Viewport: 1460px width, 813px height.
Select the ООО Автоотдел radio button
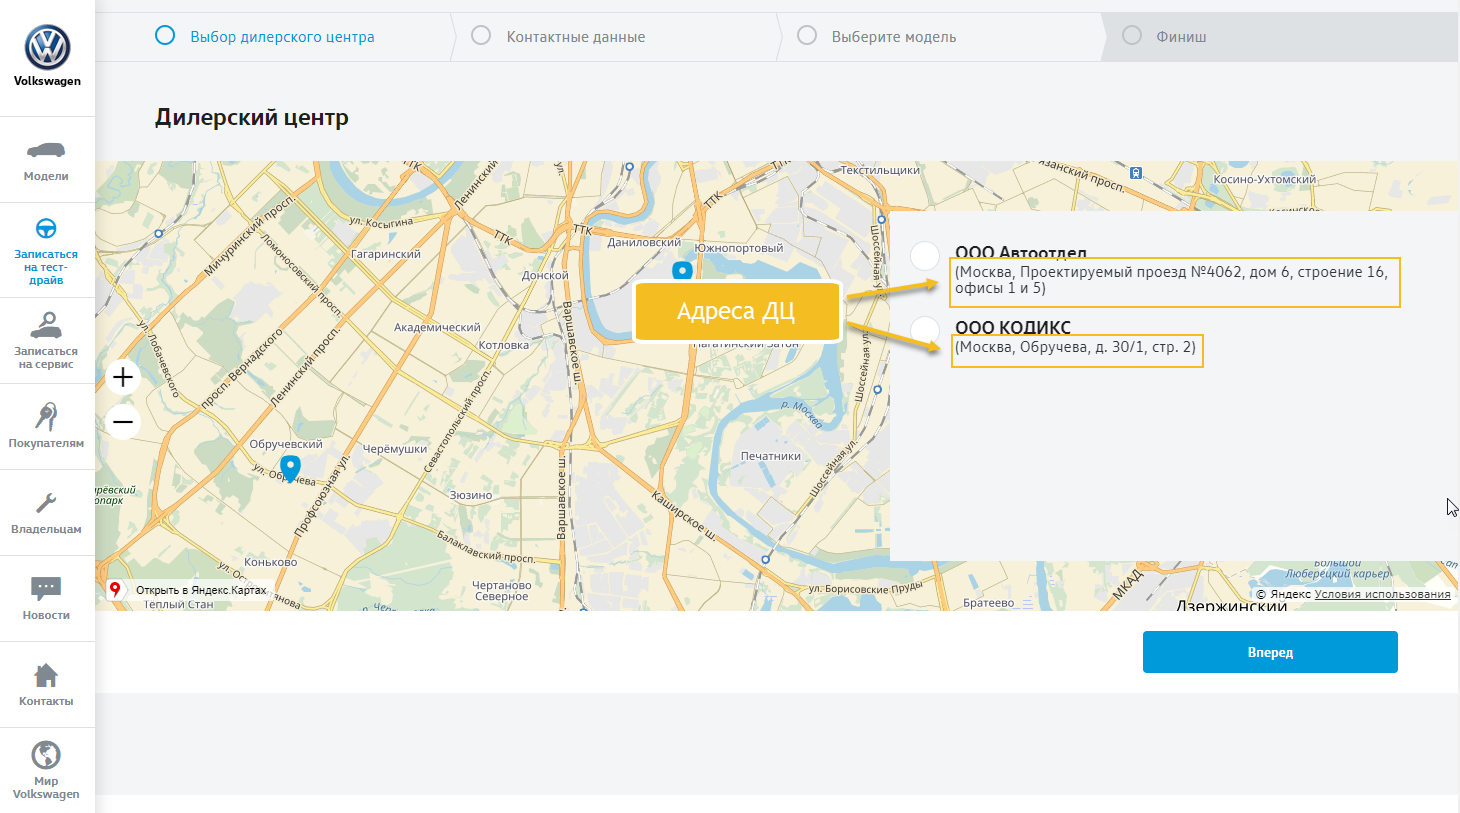click(925, 256)
